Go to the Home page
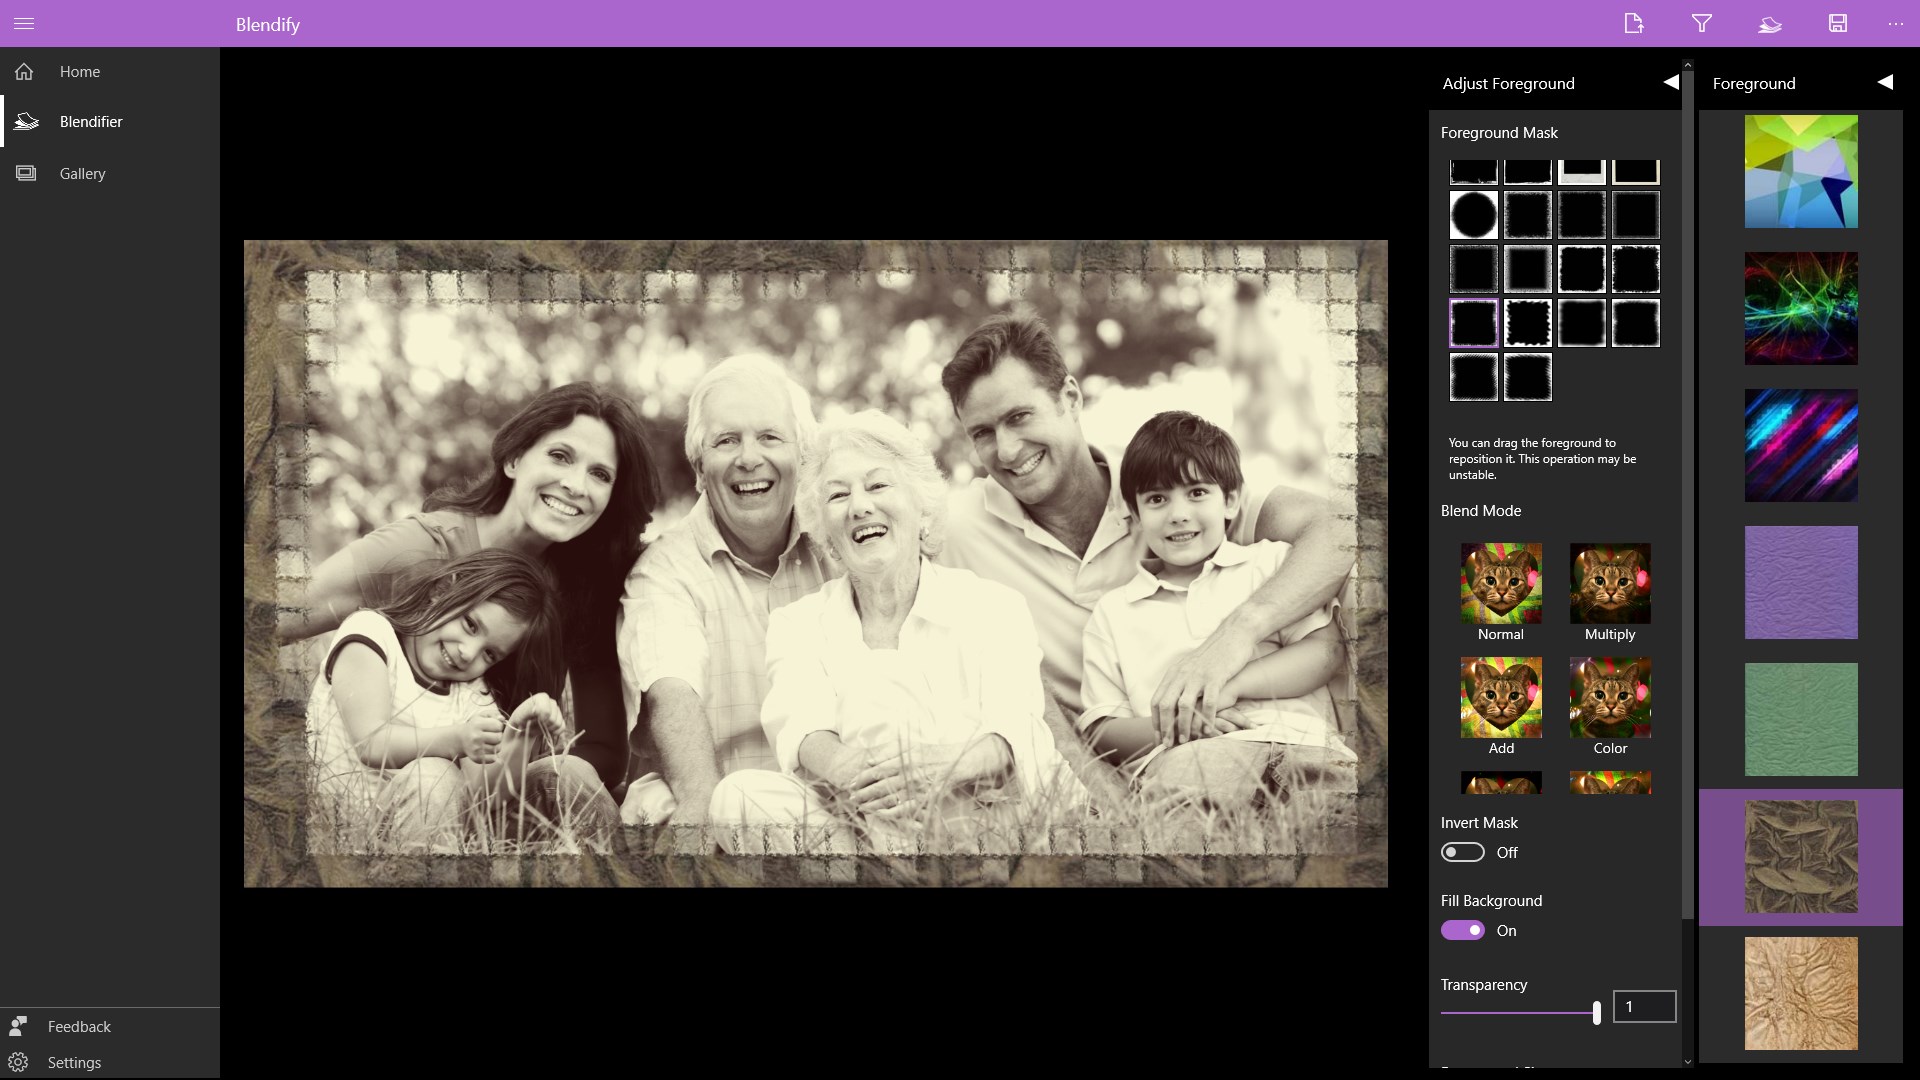 [x=79, y=72]
